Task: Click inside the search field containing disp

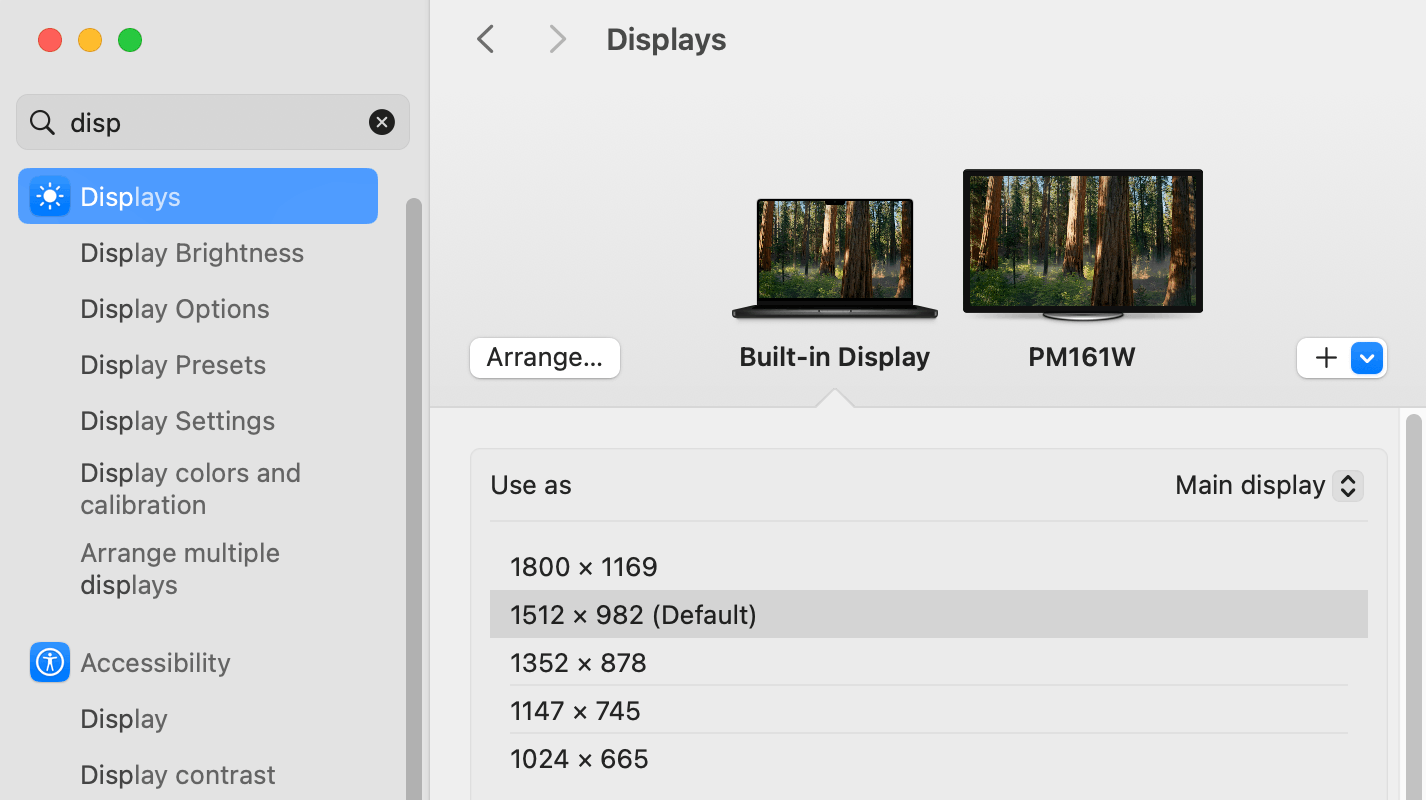Action: tap(213, 122)
